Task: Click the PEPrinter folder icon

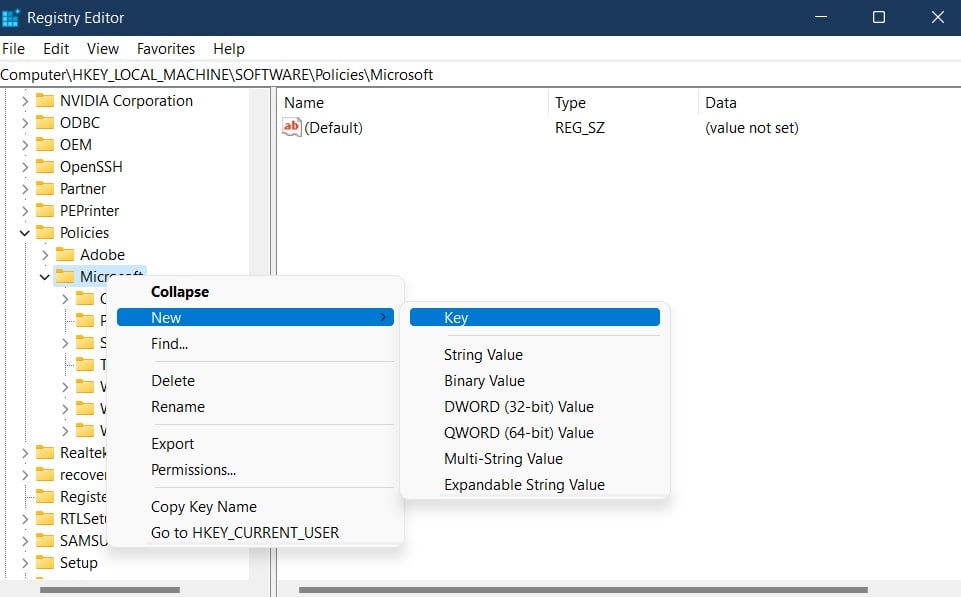Action: click(45, 211)
